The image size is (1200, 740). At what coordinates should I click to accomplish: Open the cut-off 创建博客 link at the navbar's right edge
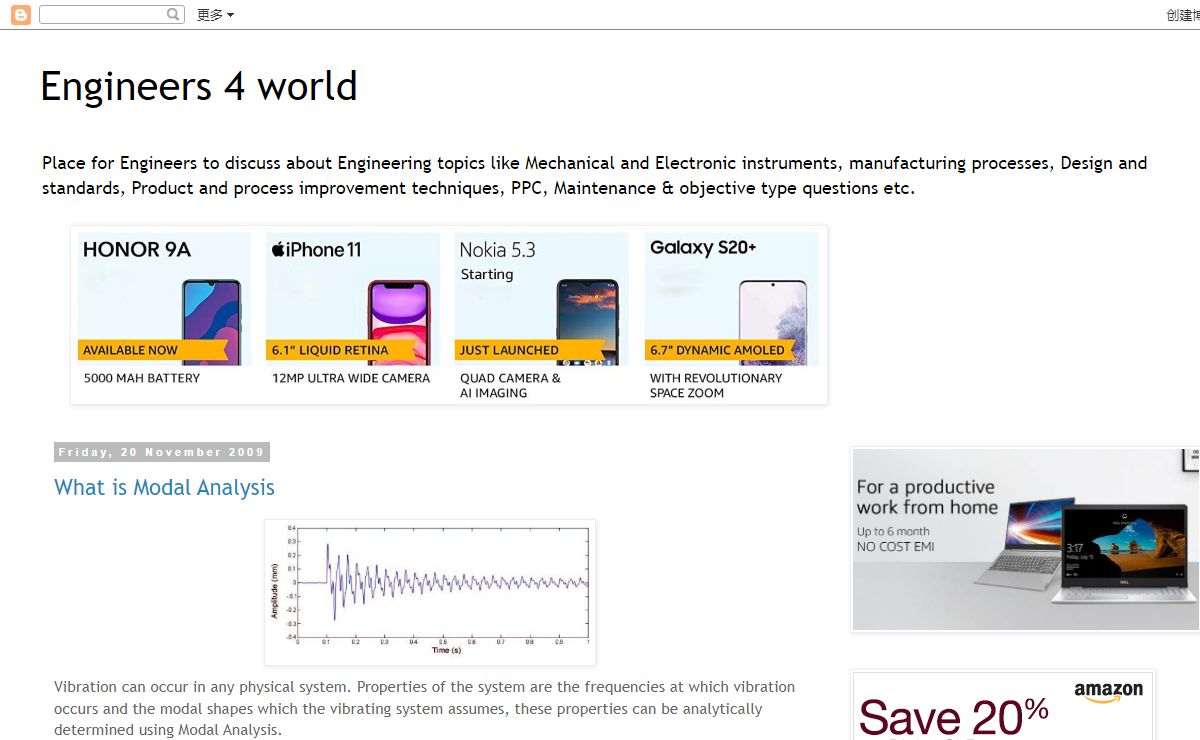pyautogui.click(x=1183, y=15)
